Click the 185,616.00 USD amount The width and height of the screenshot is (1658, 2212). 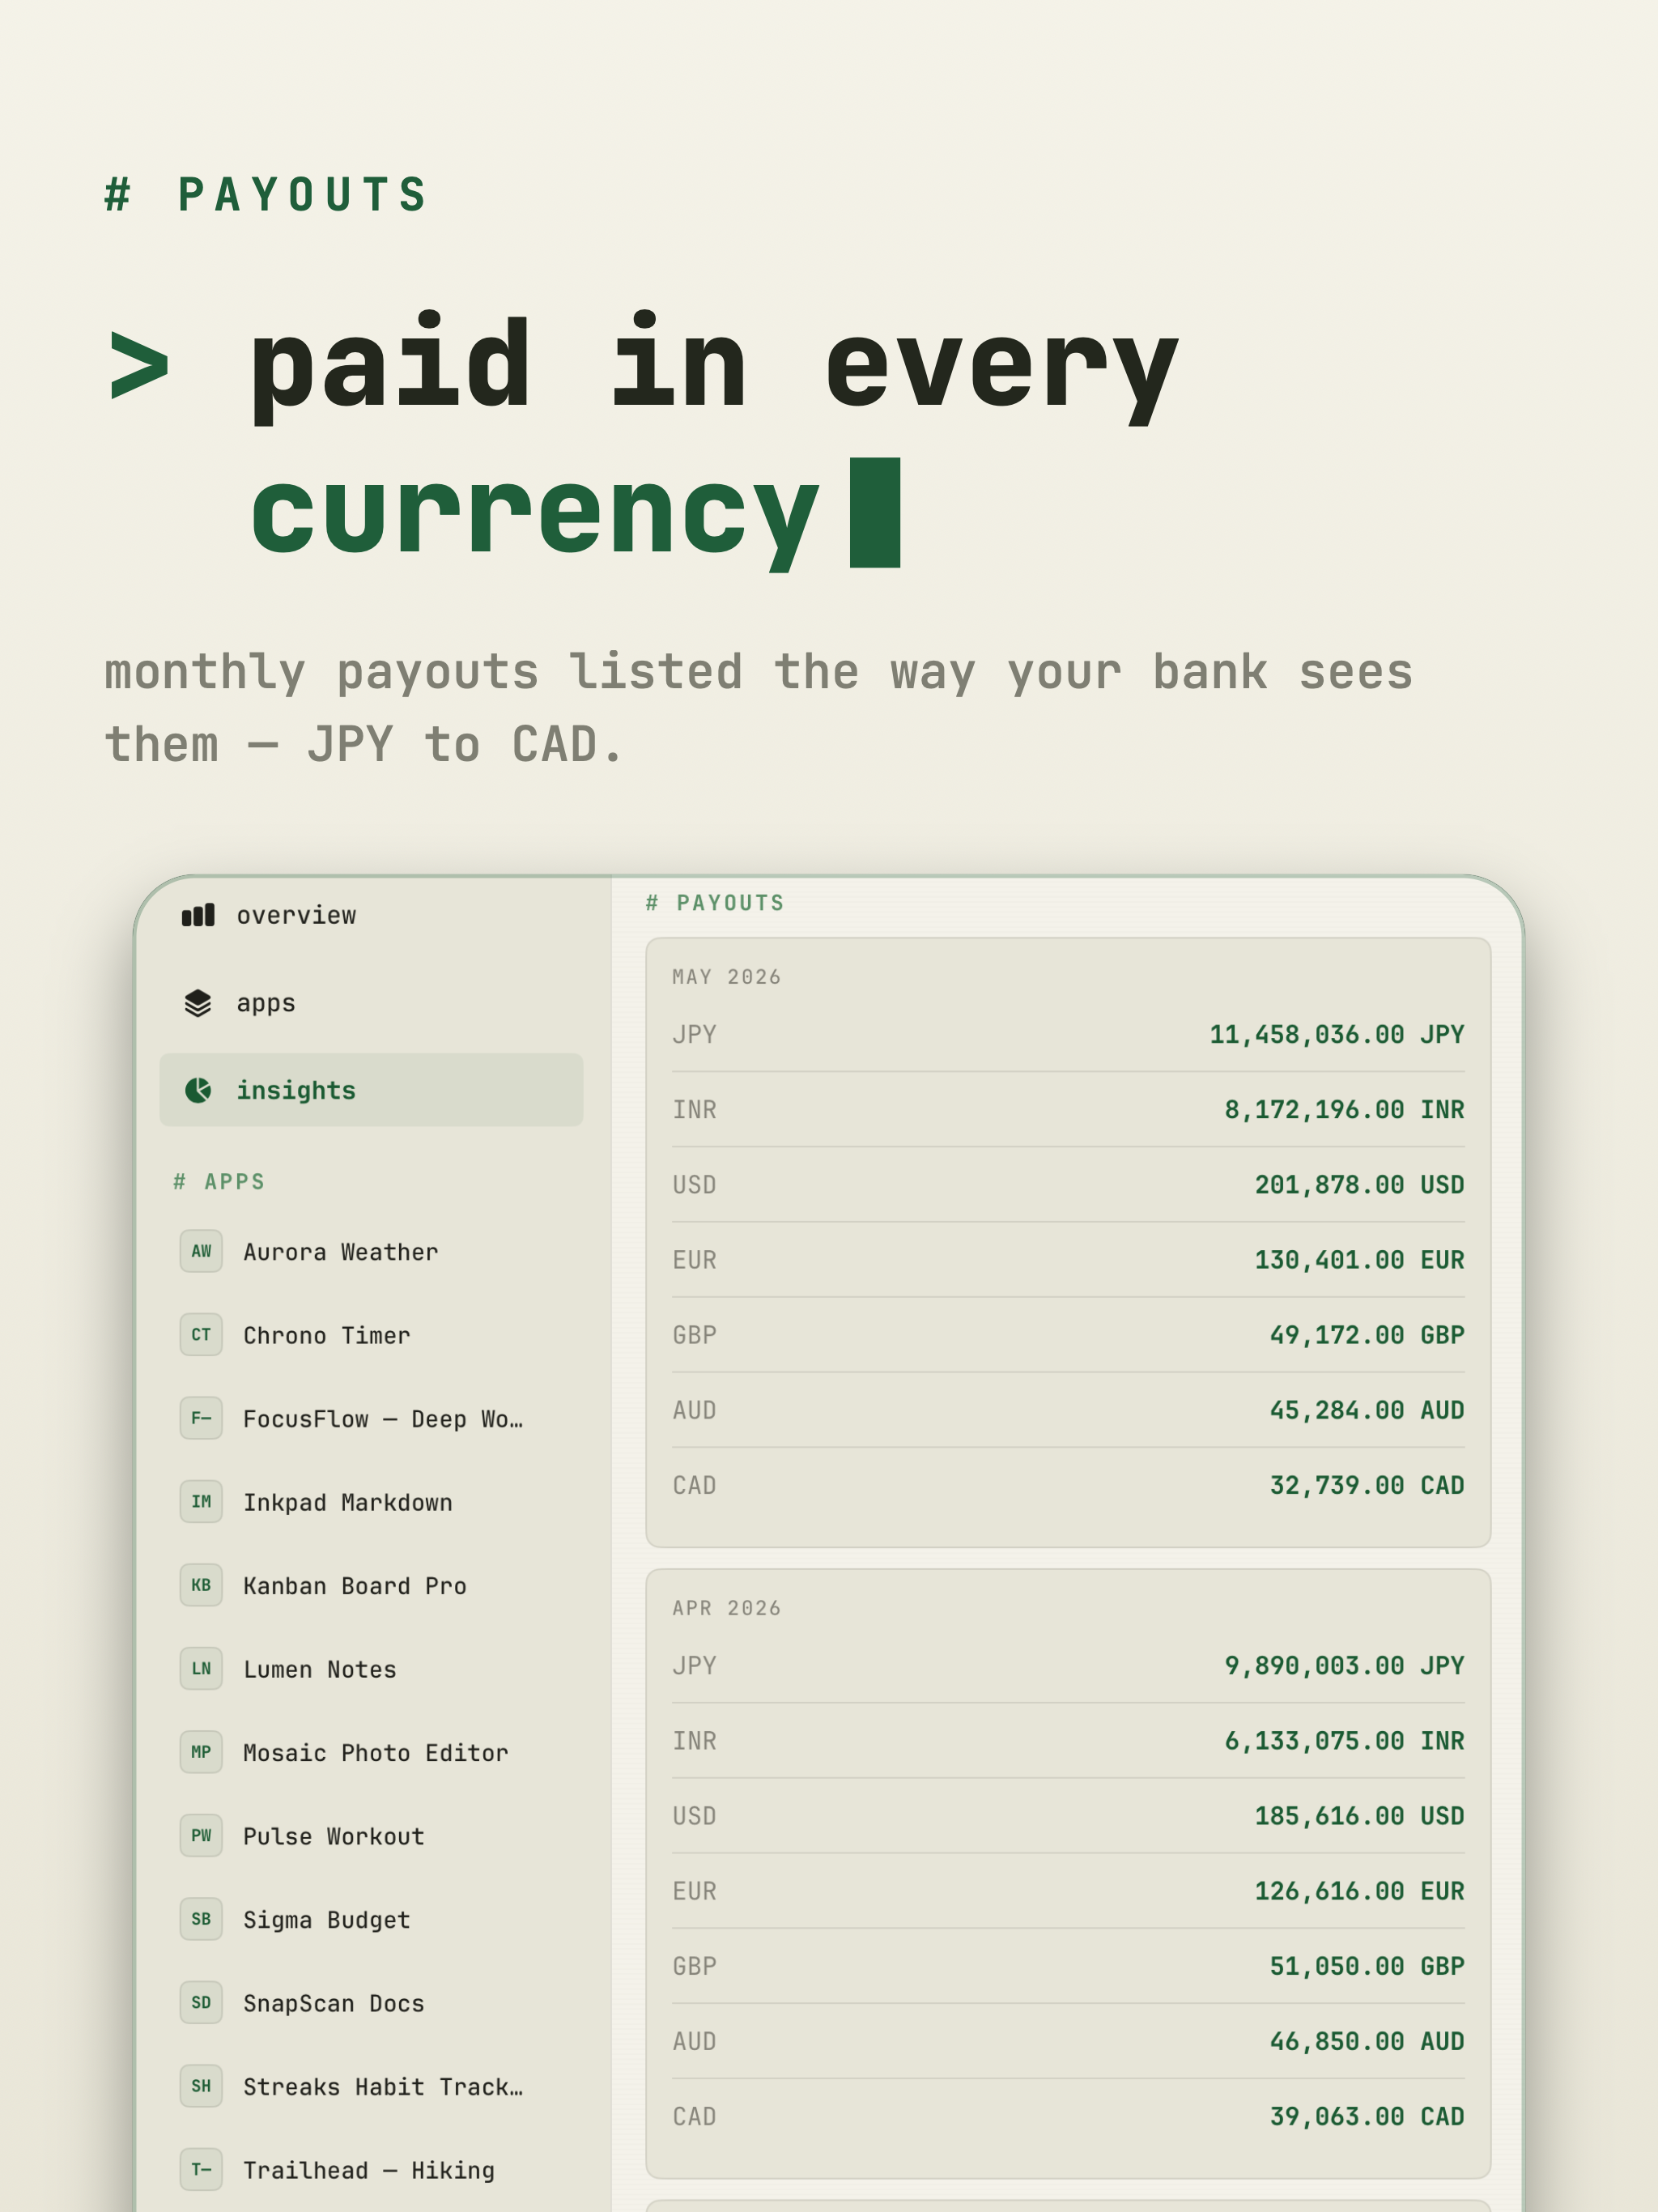click(1360, 1816)
